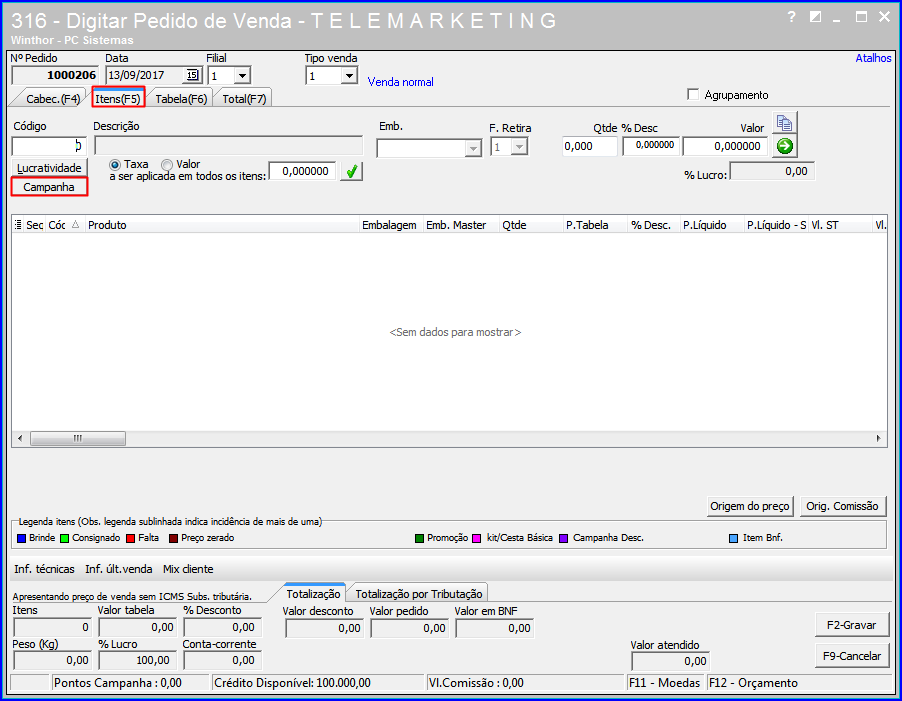
Task: Click the light blue Item Bnf. swatch
Action: pos(733,538)
